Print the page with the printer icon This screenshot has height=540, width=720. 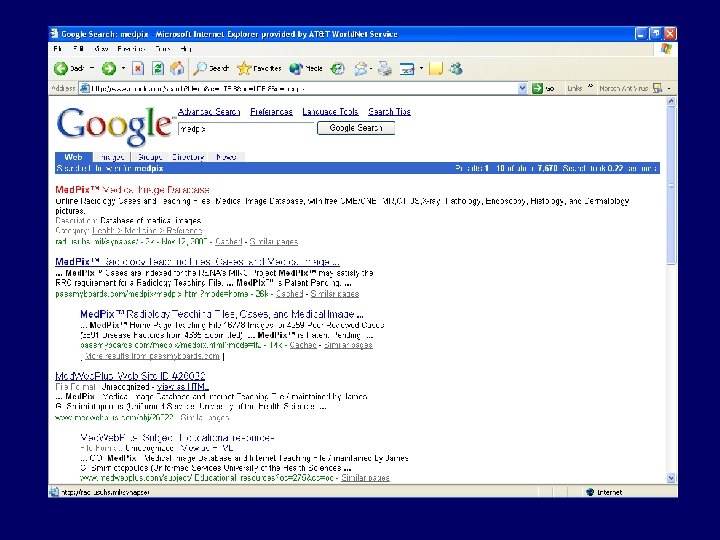pyautogui.click(x=385, y=68)
